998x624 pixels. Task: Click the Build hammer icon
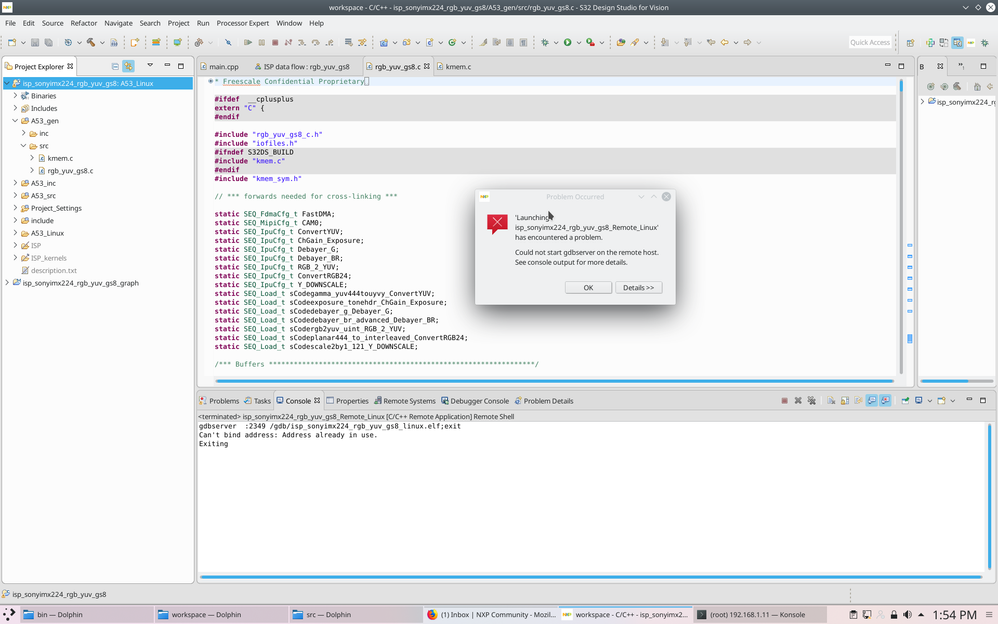[x=91, y=43]
